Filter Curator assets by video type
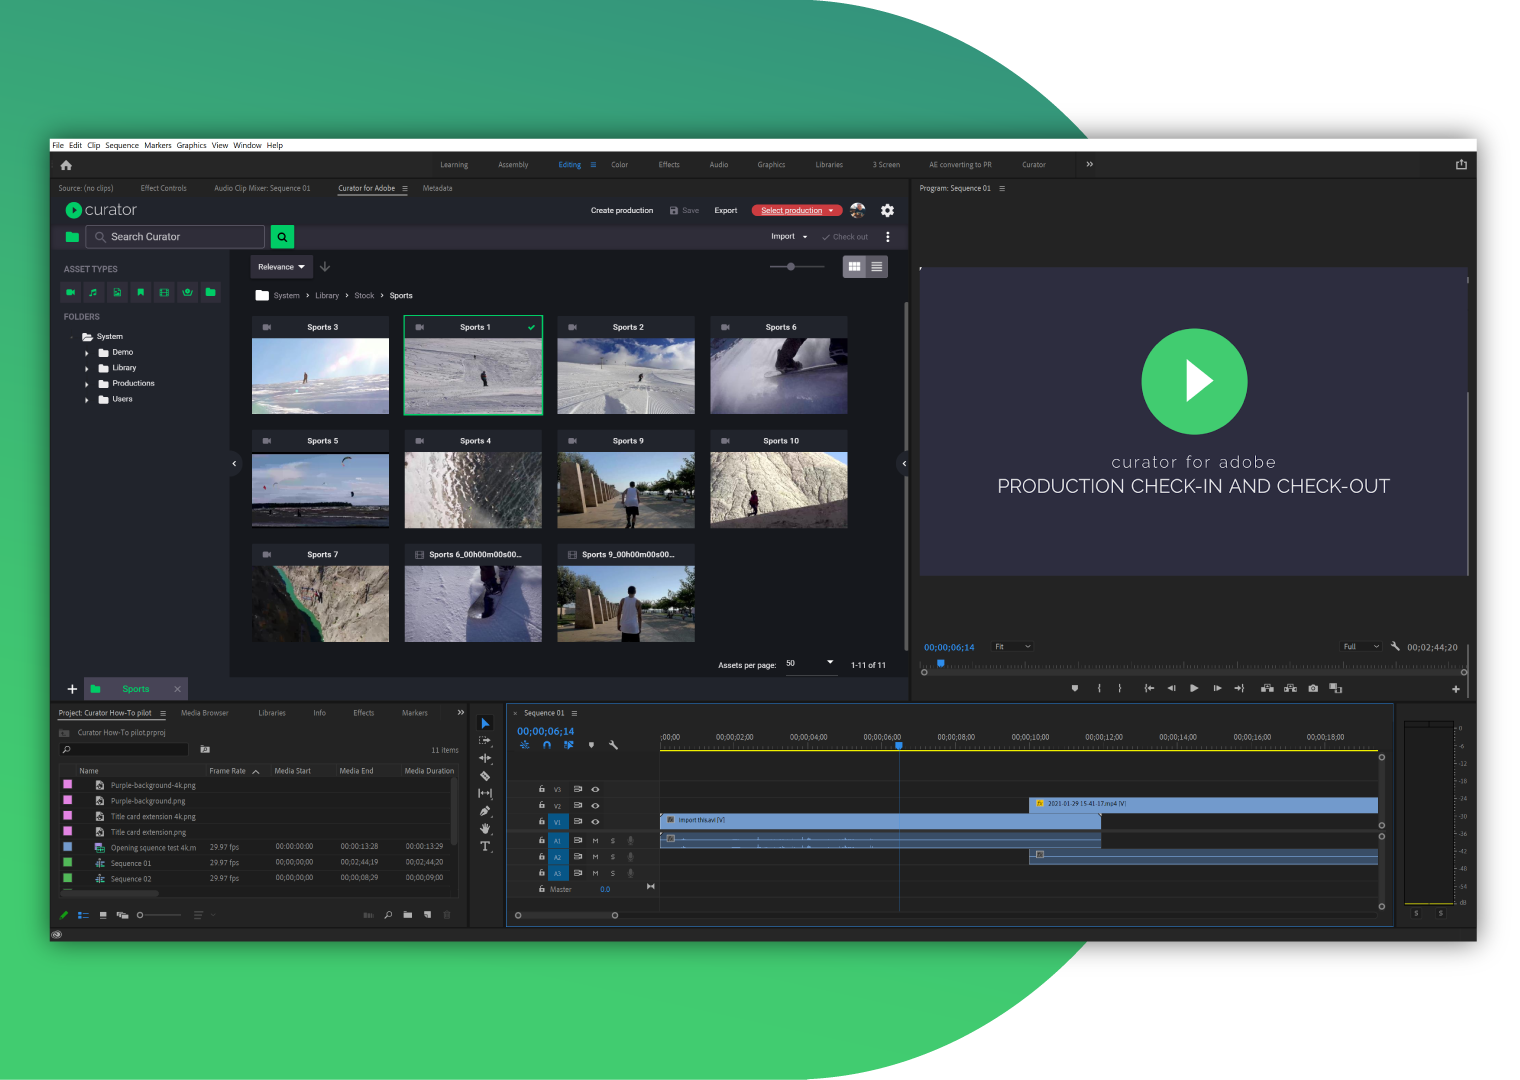Screen dimensions: 1520x1080 [71, 292]
